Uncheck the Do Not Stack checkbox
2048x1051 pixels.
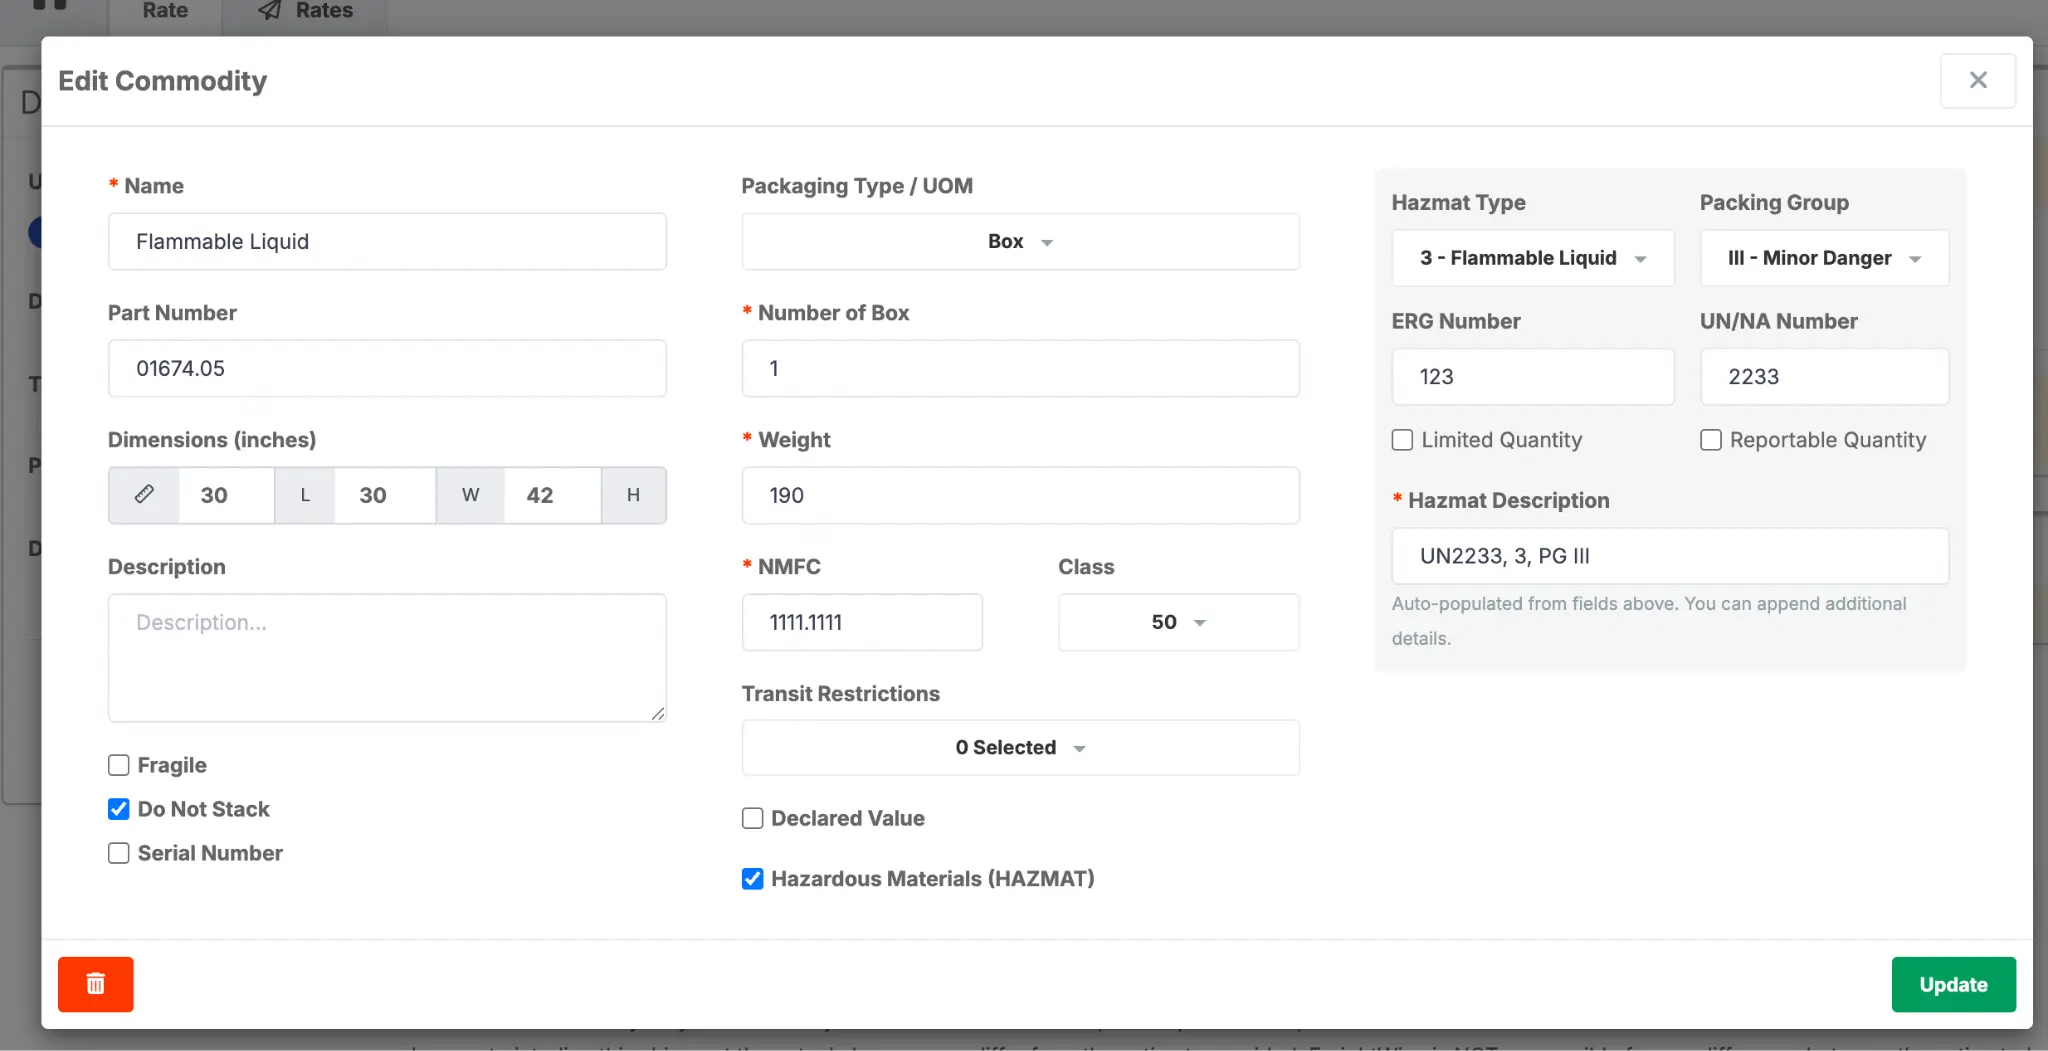click(119, 809)
